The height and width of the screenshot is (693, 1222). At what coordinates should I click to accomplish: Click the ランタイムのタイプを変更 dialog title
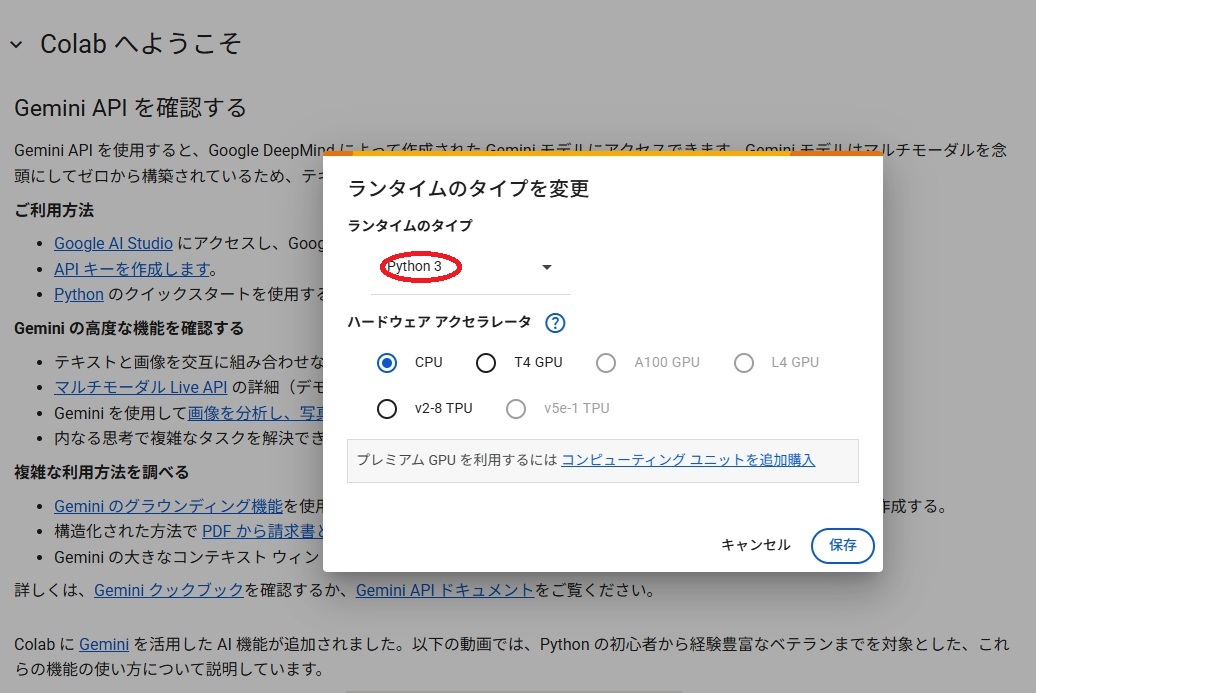[x=468, y=188]
